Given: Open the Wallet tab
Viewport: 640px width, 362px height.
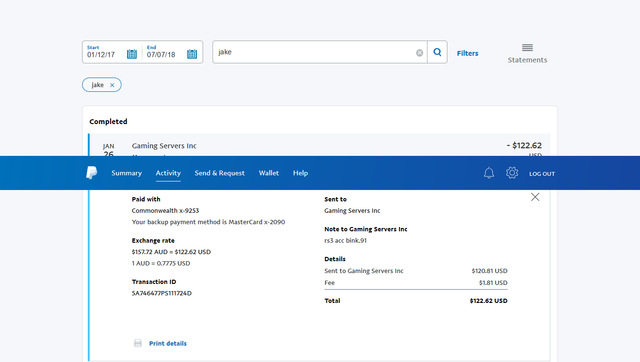Looking at the screenshot, I should [269, 173].
